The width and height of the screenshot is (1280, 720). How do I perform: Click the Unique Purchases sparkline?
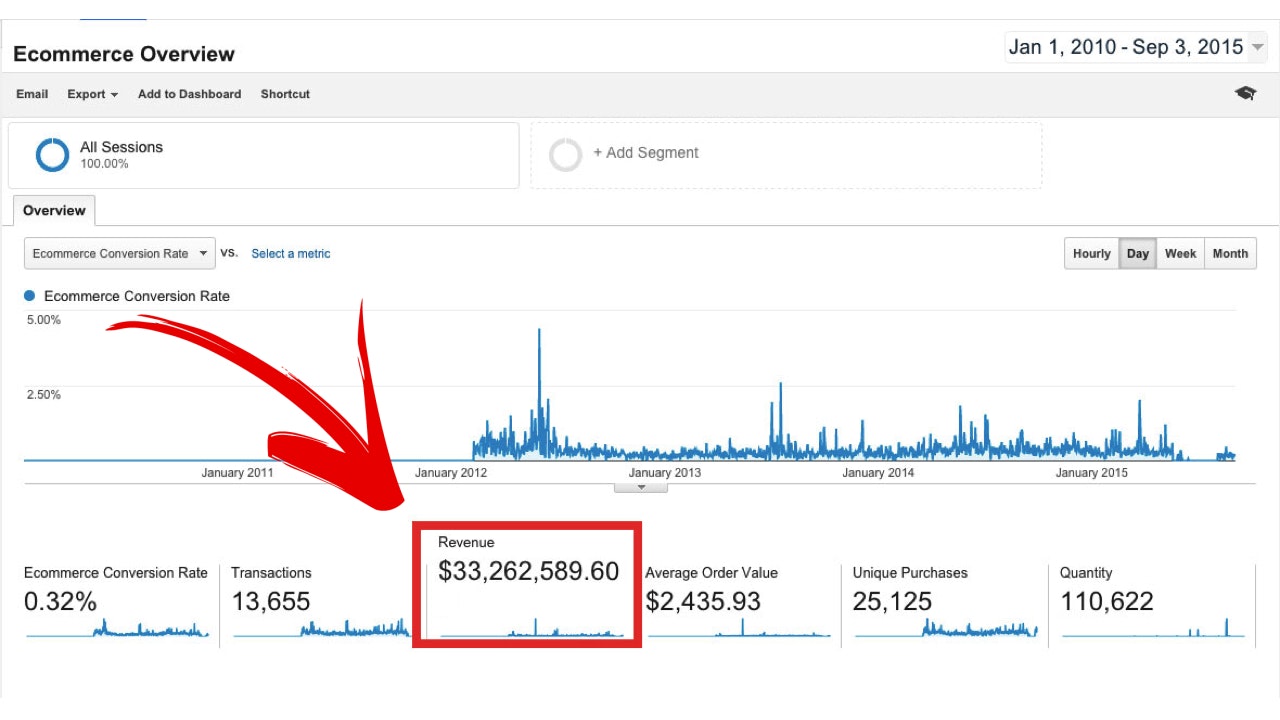click(945, 630)
